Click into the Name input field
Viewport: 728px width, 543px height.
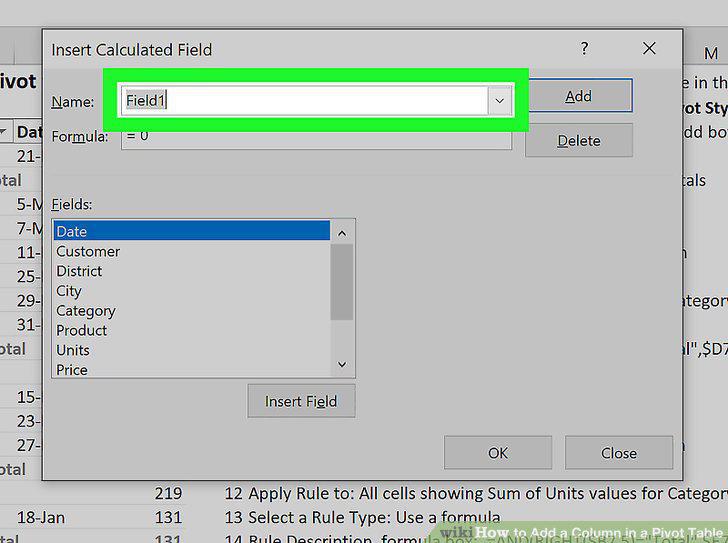(305, 100)
